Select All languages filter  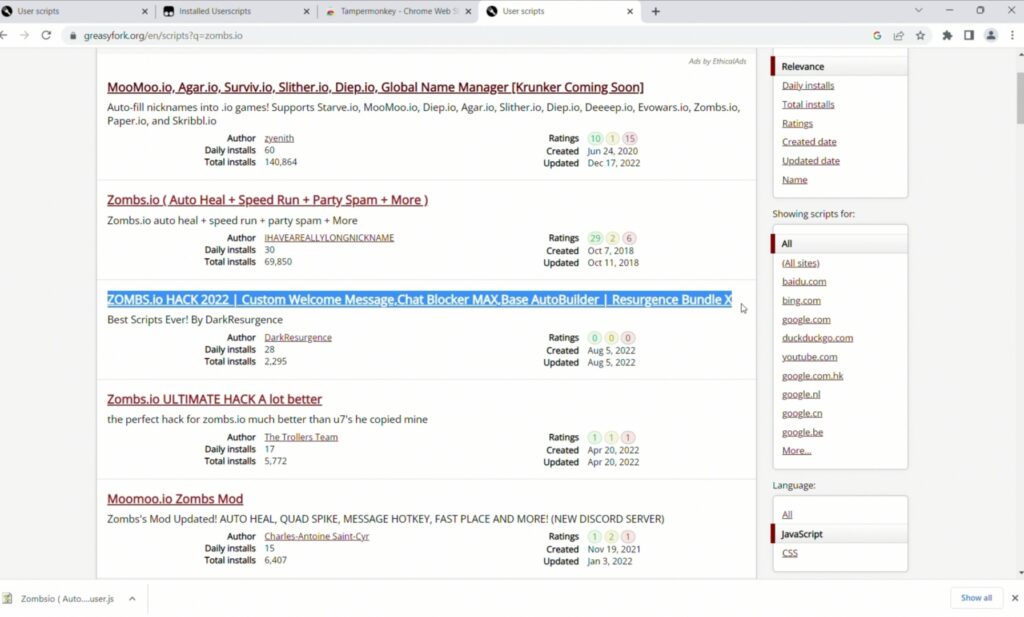[x=787, y=514]
